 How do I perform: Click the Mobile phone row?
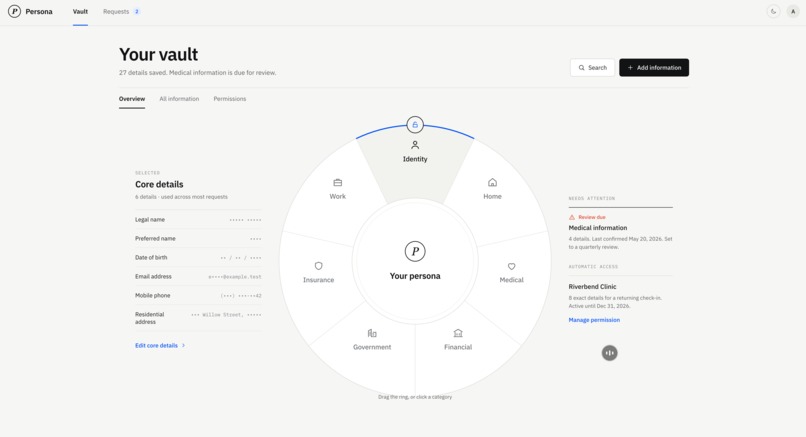198,296
